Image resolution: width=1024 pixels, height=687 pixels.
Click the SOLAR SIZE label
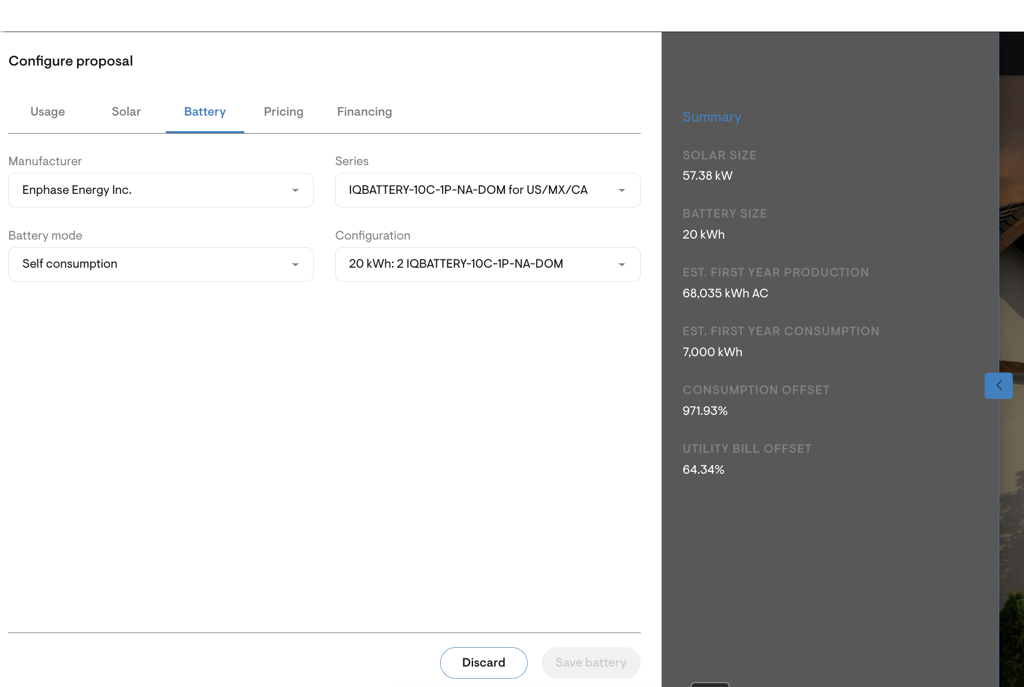[719, 155]
